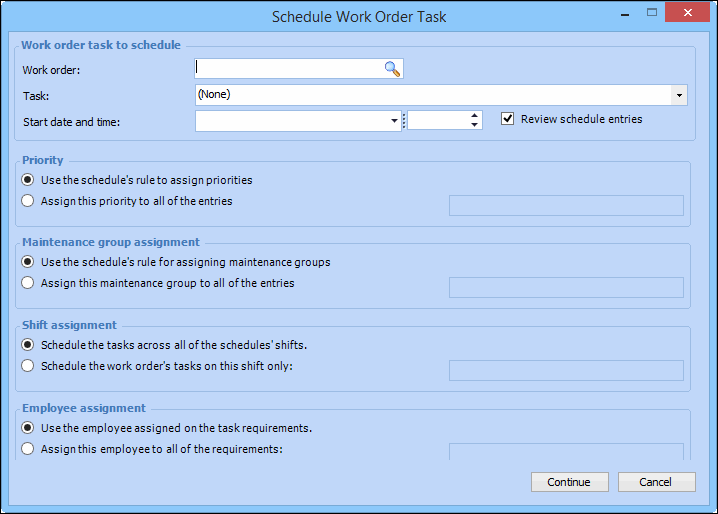Select use schedule's rule to assign priorities
This screenshot has height=514, width=718.
point(29,180)
